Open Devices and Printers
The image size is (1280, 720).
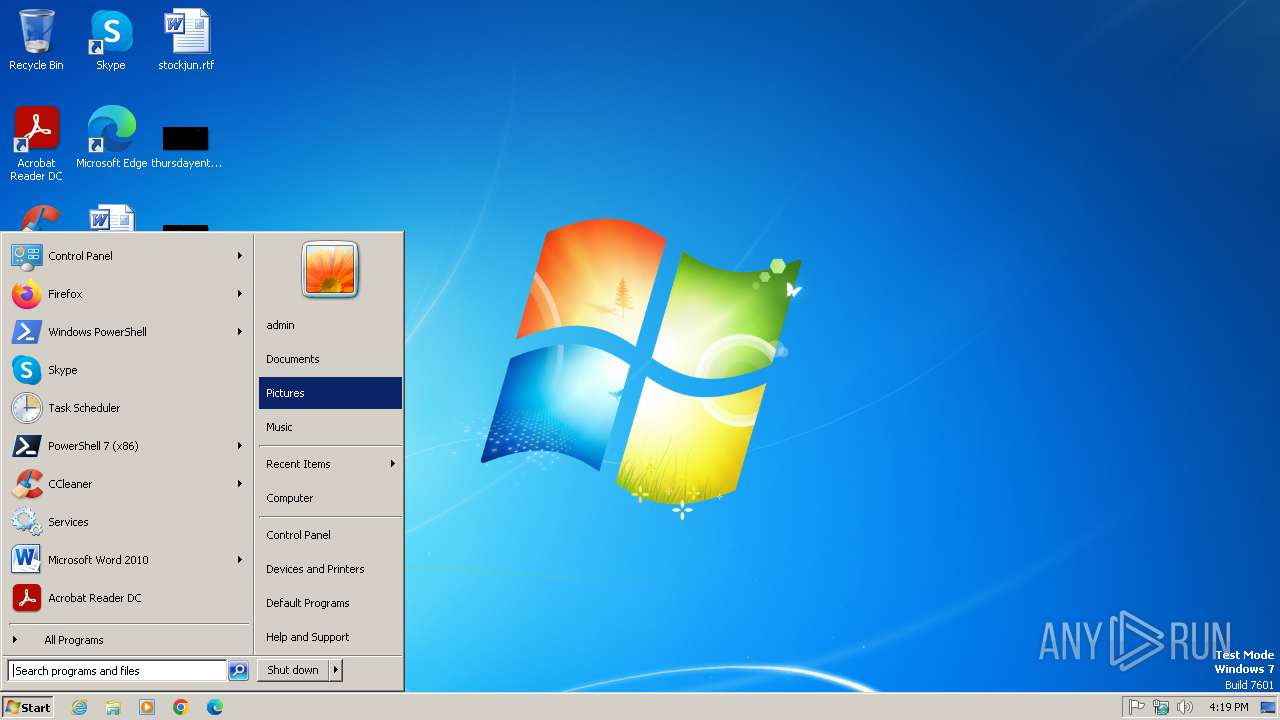pos(330,569)
